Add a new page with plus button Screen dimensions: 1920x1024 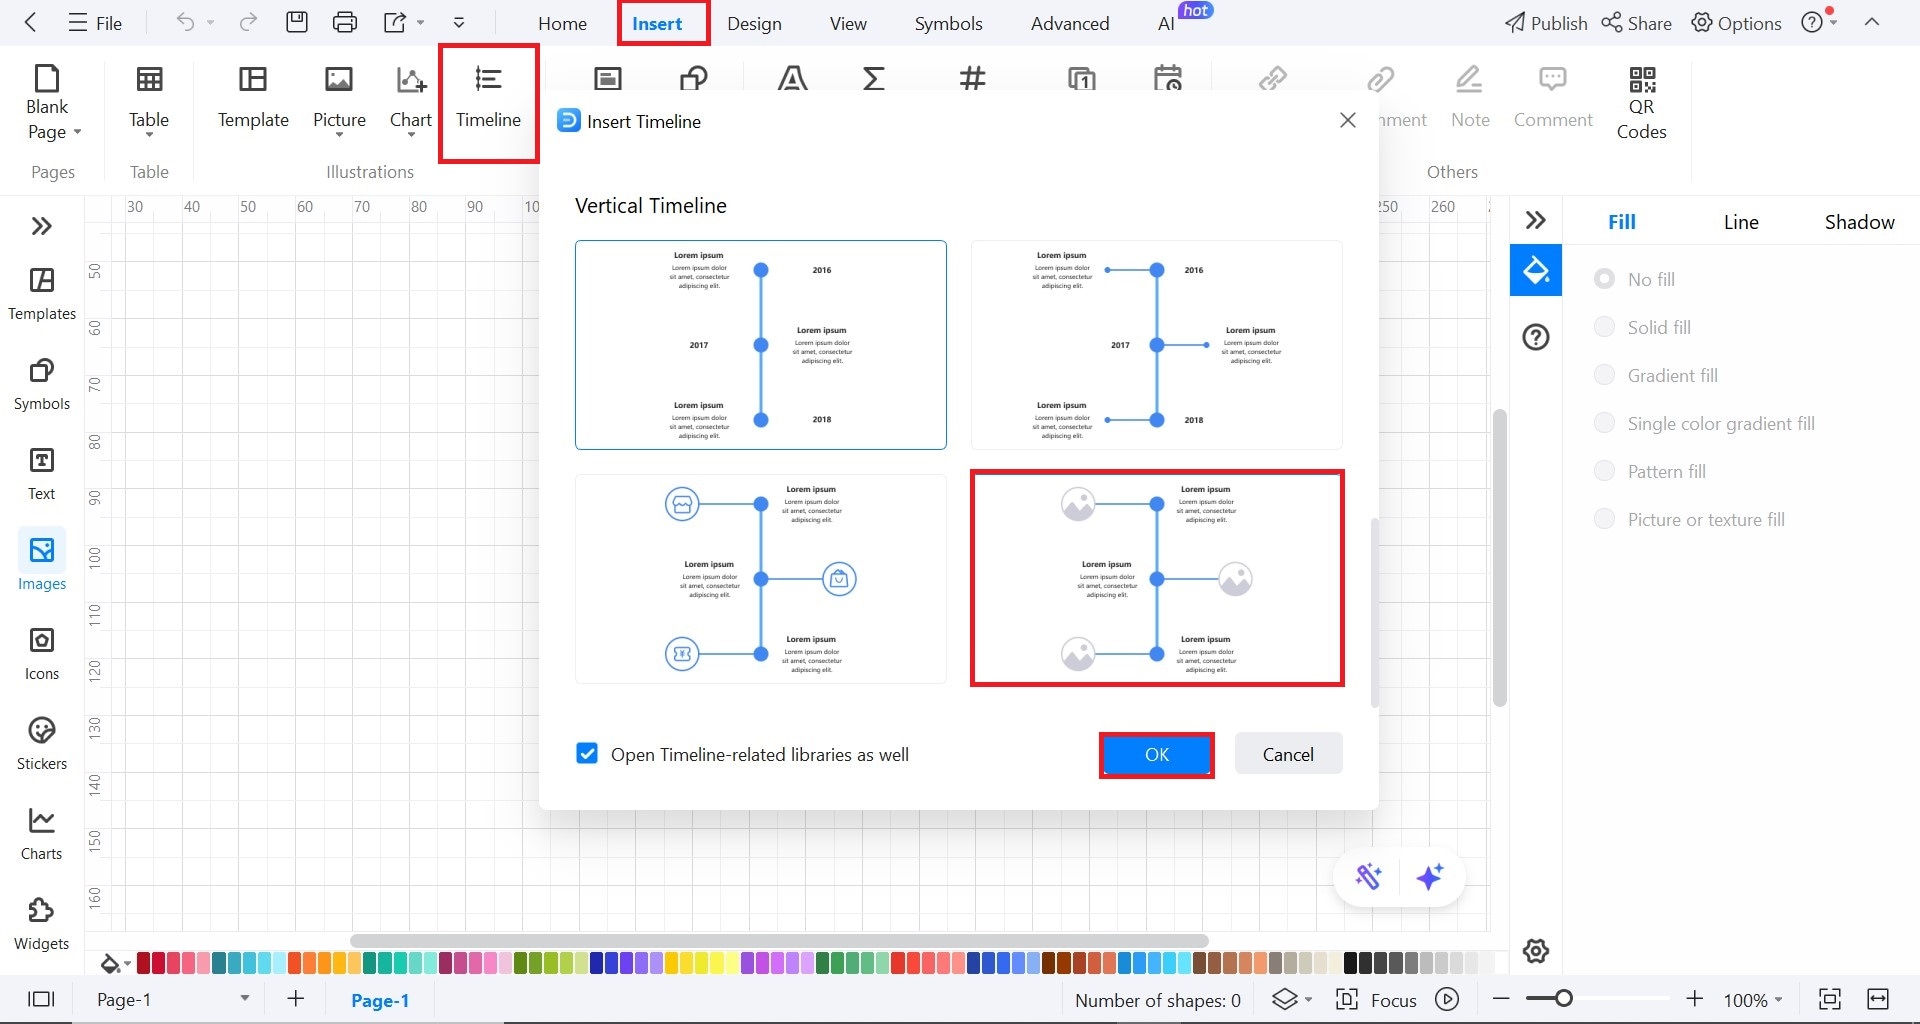click(296, 998)
